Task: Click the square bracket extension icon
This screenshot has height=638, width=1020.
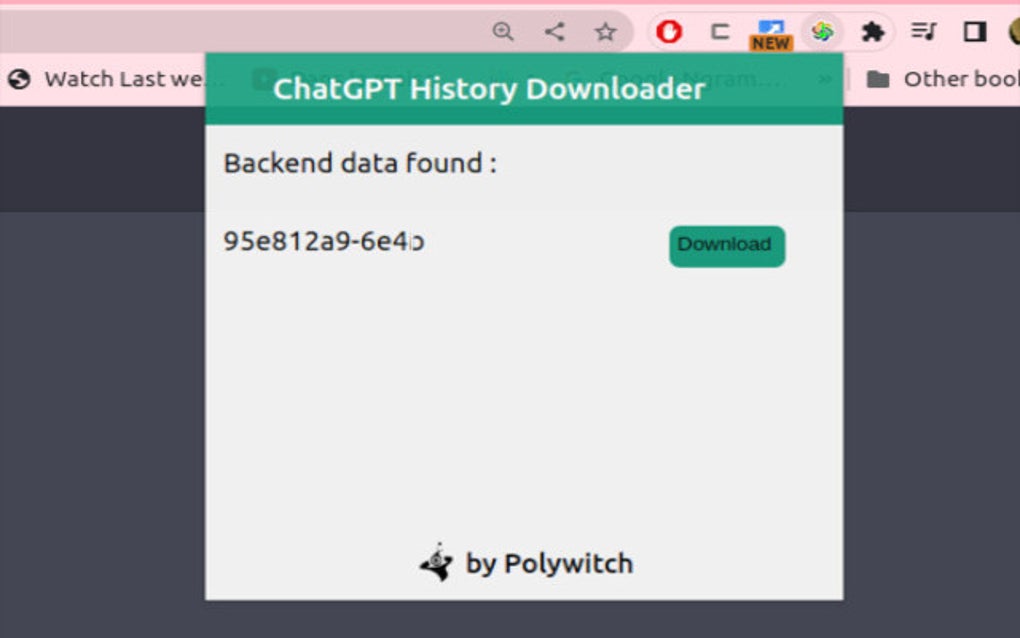Action: point(720,32)
